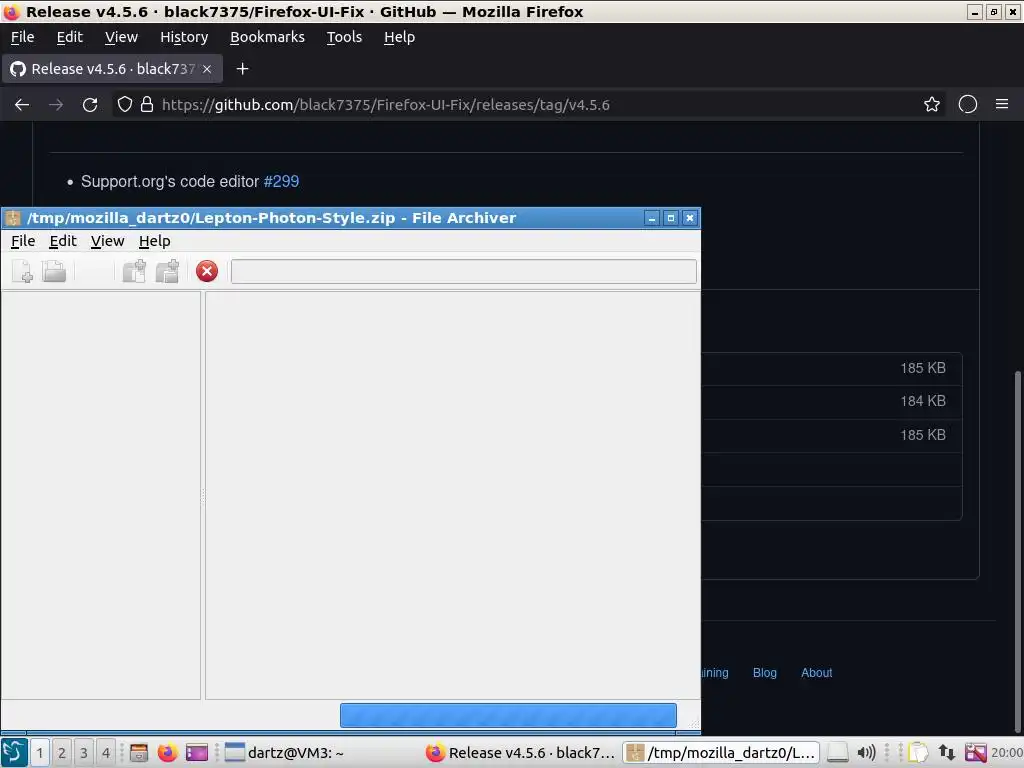Stop the operation with the red X icon
This screenshot has height=768, width=1024.
pos(207,271)
